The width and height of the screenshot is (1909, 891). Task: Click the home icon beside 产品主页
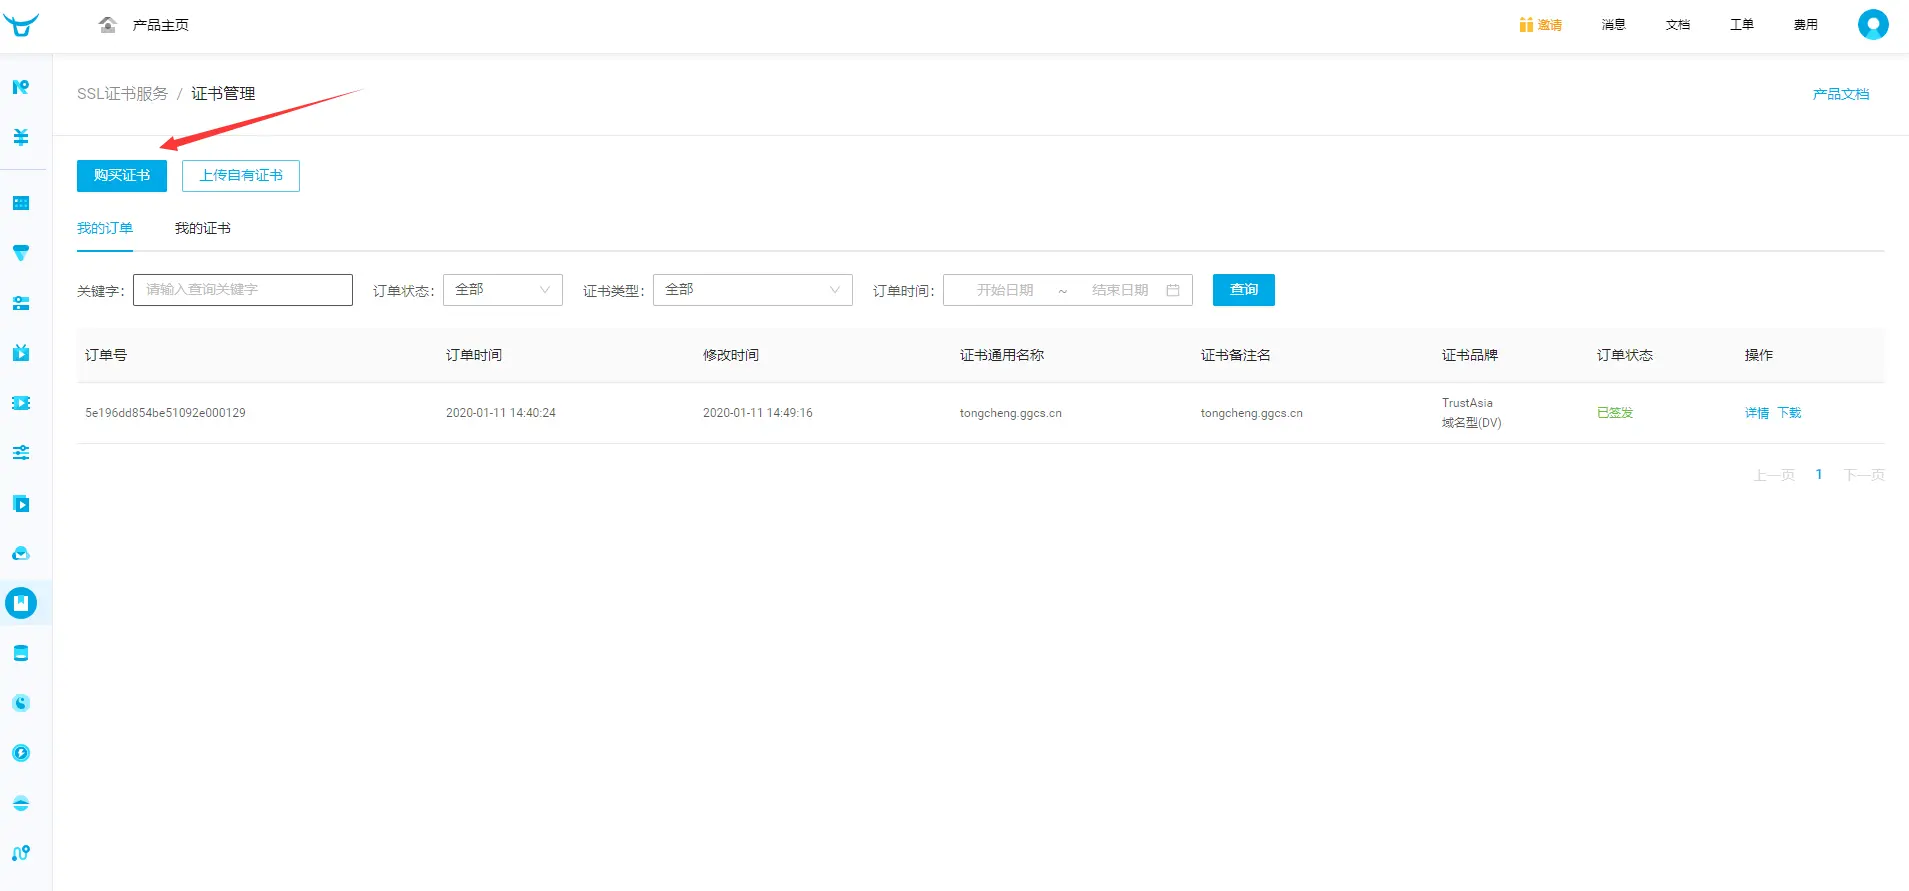tap(108, 25)
